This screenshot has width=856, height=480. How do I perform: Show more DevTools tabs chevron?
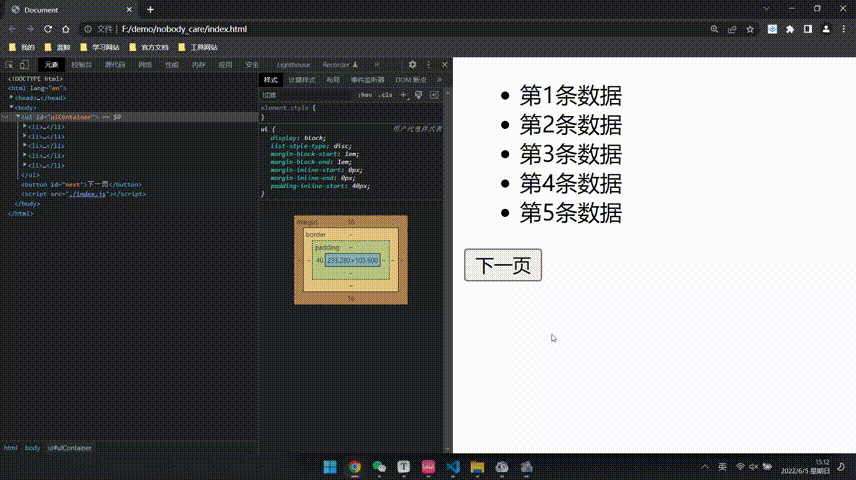(376, 64)
